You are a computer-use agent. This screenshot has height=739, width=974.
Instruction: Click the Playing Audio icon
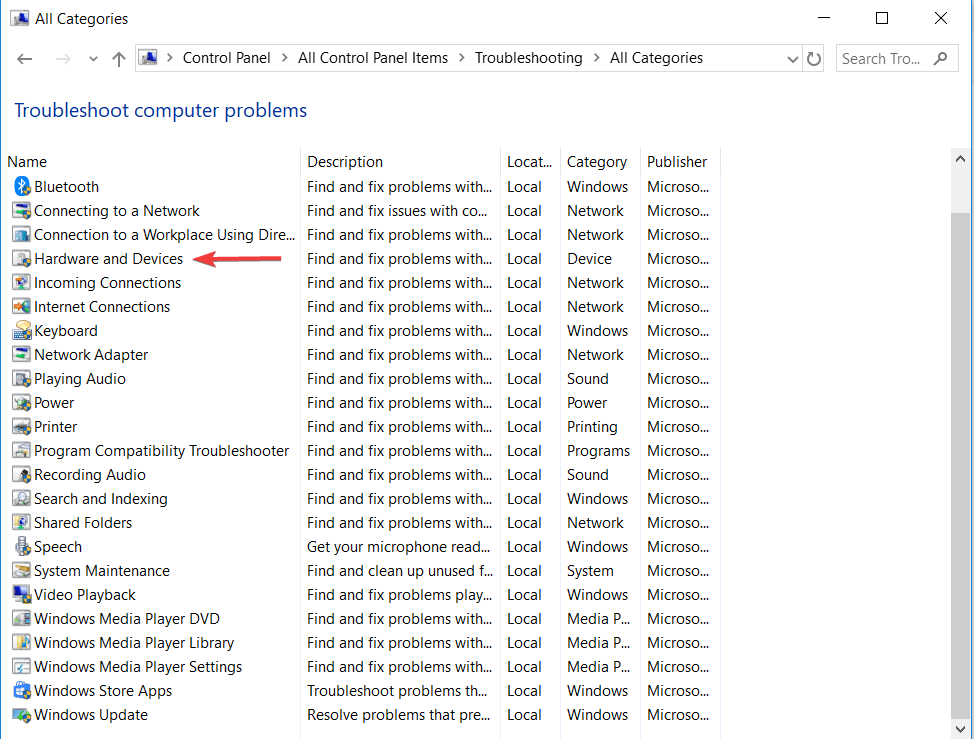pyautogui.click(x=22, y=379)
